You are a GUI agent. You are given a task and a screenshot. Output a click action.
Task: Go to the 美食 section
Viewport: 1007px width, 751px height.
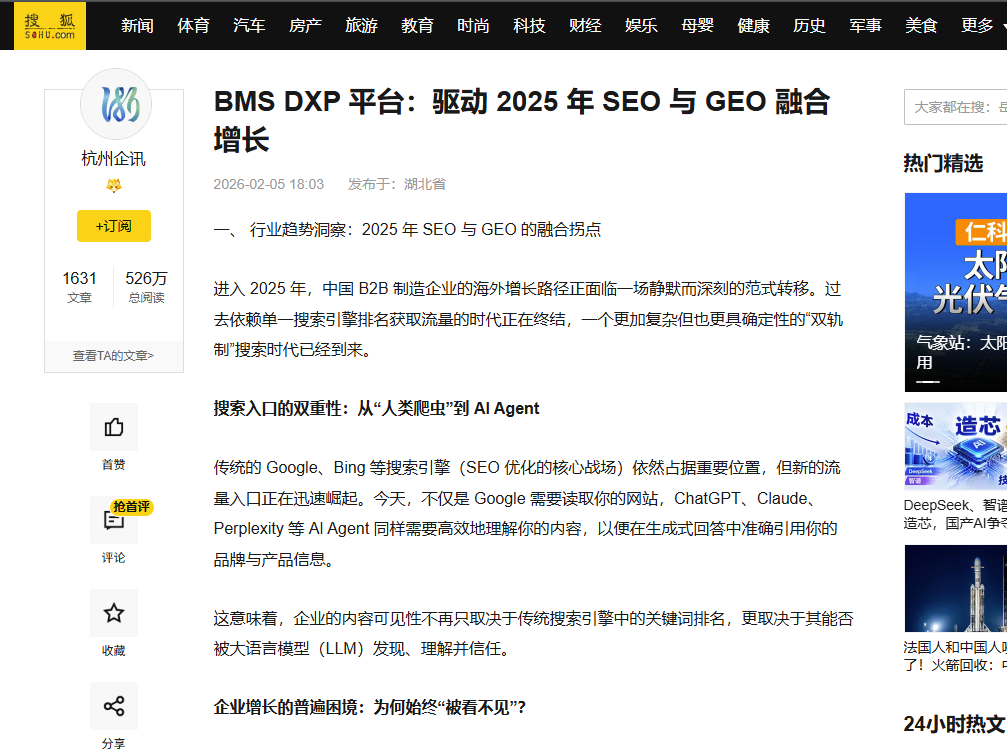tap(921, 26)
